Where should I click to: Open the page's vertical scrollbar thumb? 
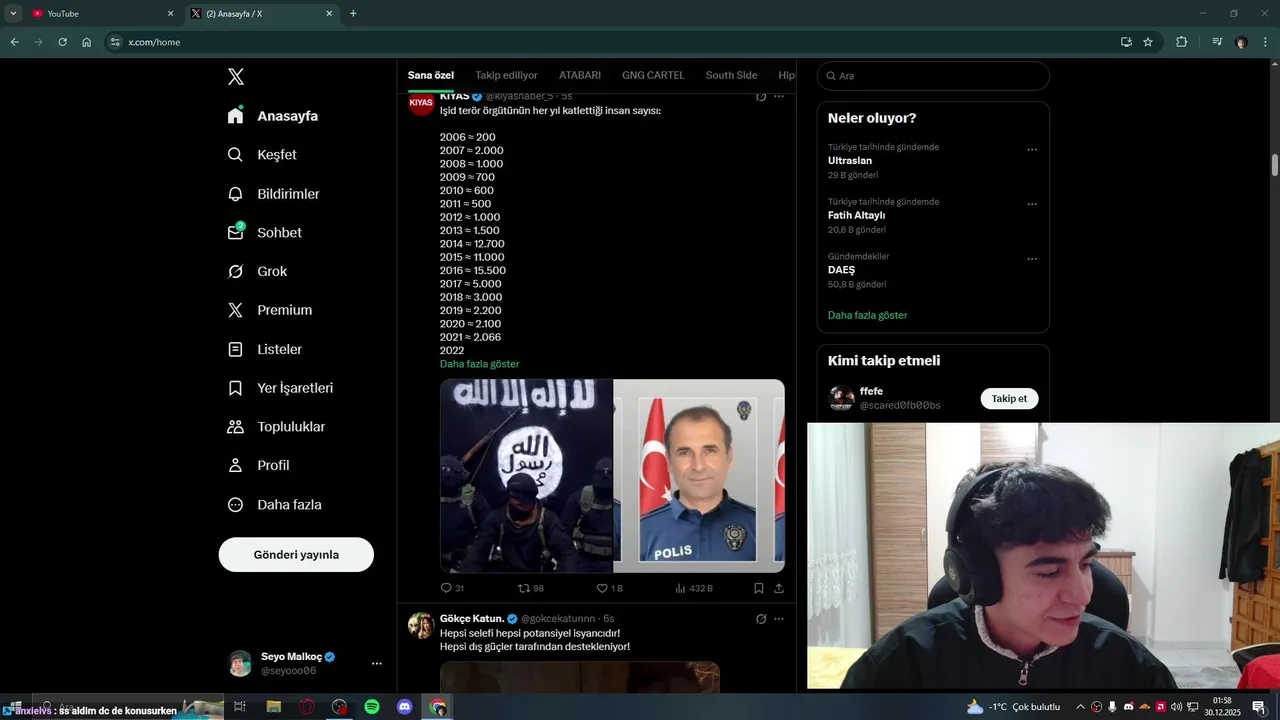(1275, 165)
